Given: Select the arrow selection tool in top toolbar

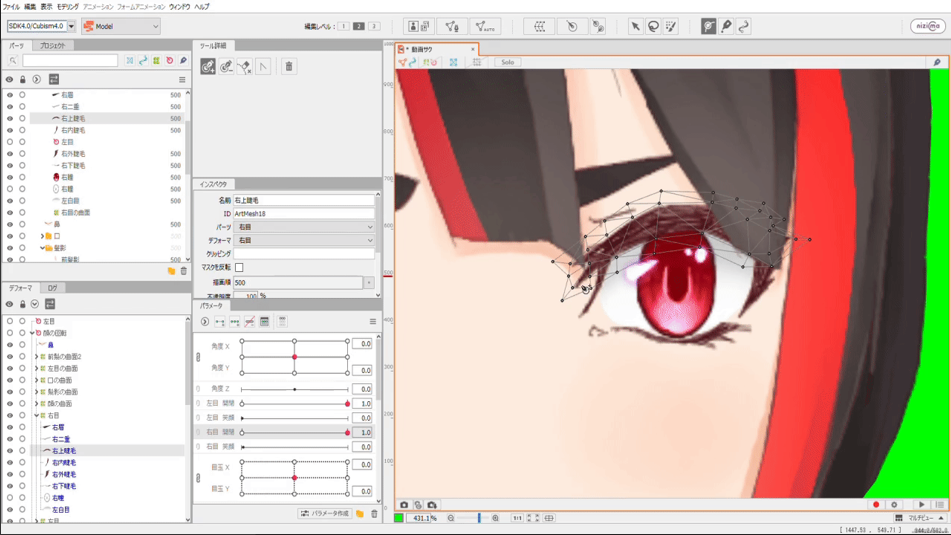Looking at the screenshot, I should pyautogui.click(x=635, y=26).
